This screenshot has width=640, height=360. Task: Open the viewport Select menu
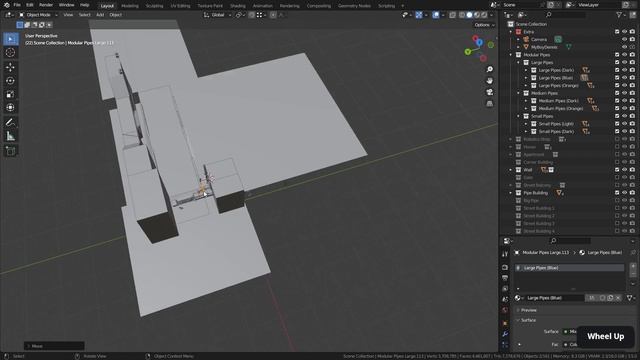point(84,15)
